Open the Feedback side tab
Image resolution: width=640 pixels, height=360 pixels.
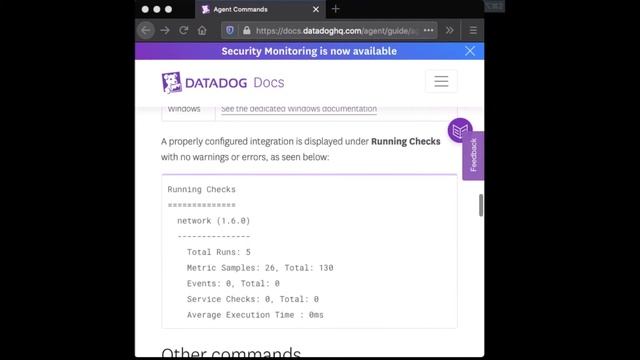tap(473, 156)
